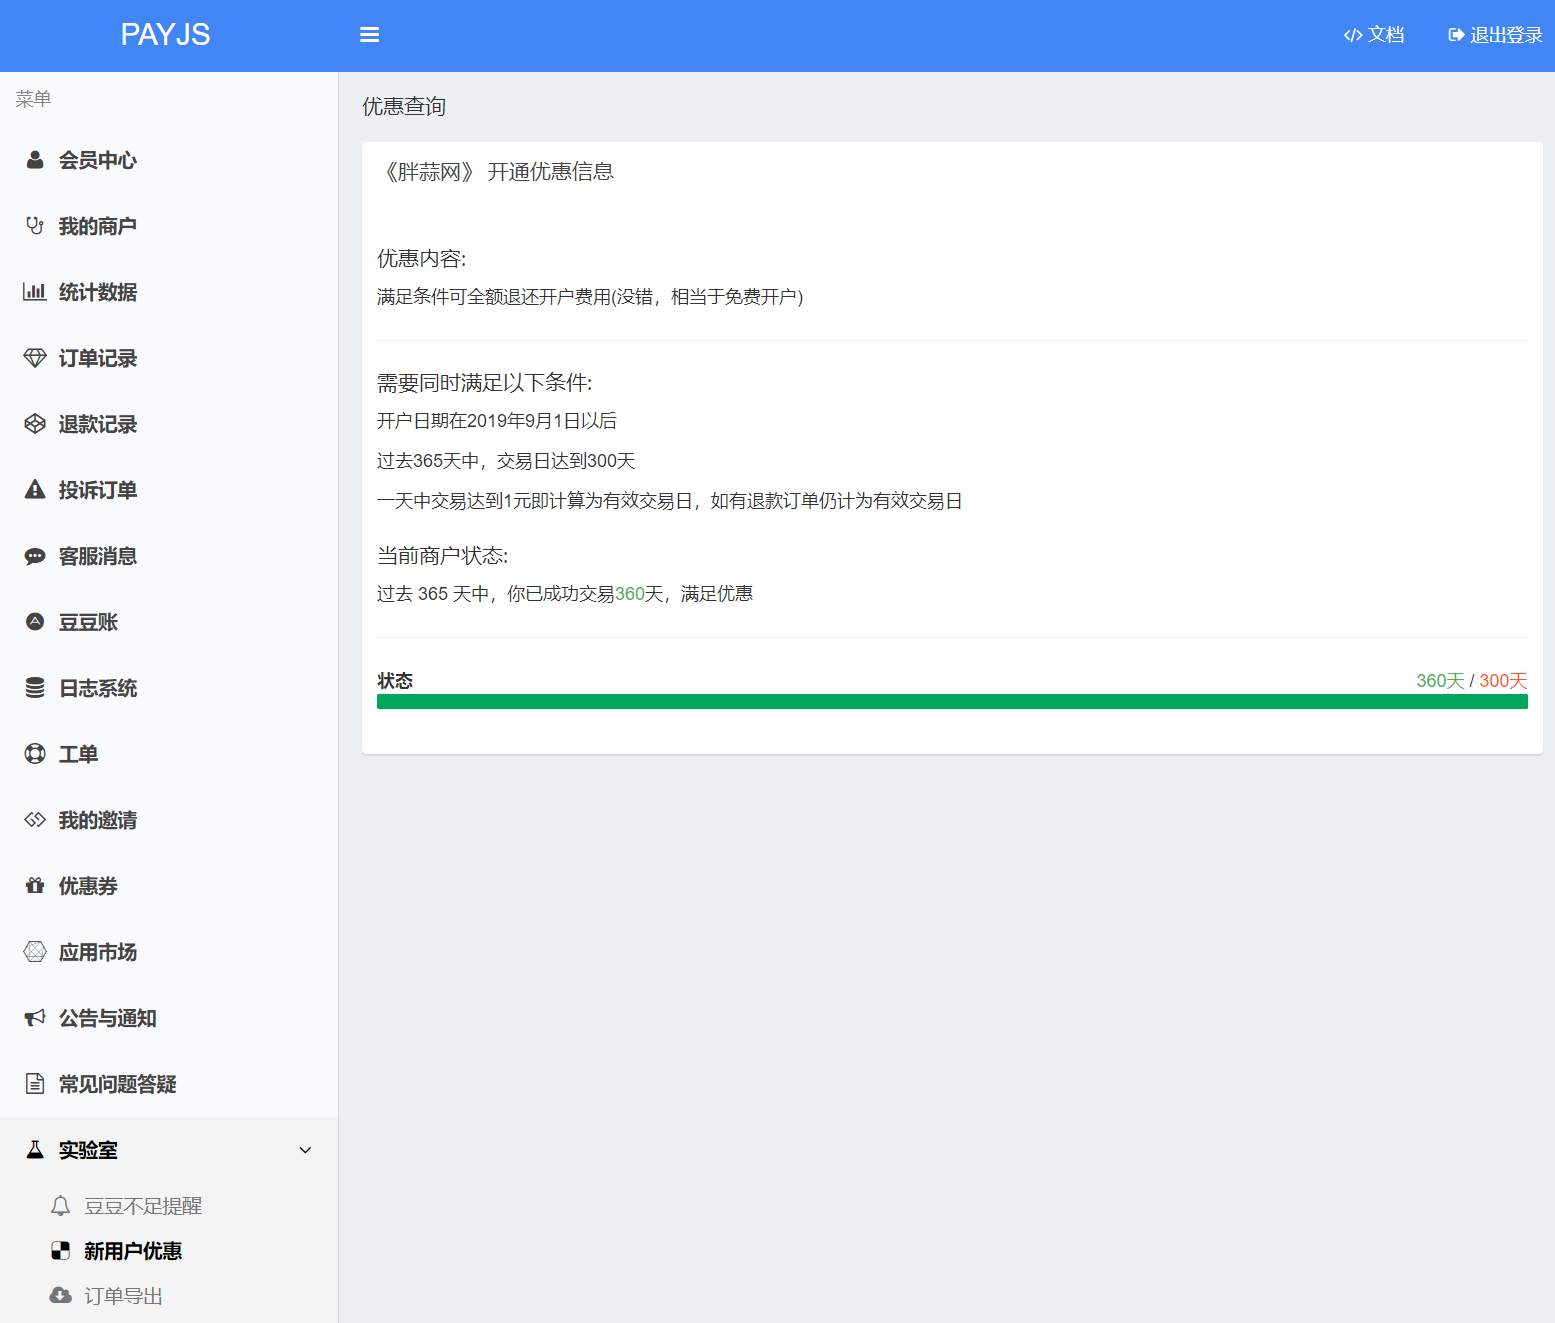Click the user icon beside 会员中心
Image resolution: width=1555 pixels, height=1323 pixels.
tap(35, 160)
